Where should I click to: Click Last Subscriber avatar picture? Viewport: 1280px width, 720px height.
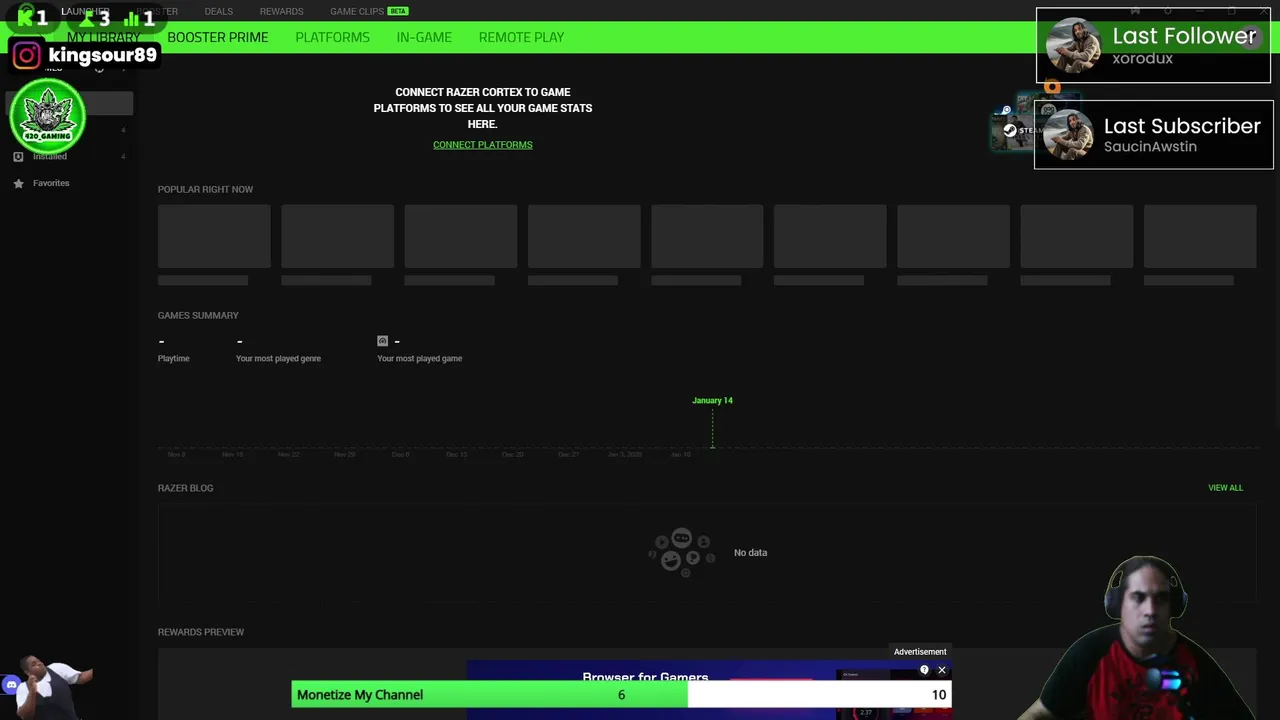(1069, 135)
